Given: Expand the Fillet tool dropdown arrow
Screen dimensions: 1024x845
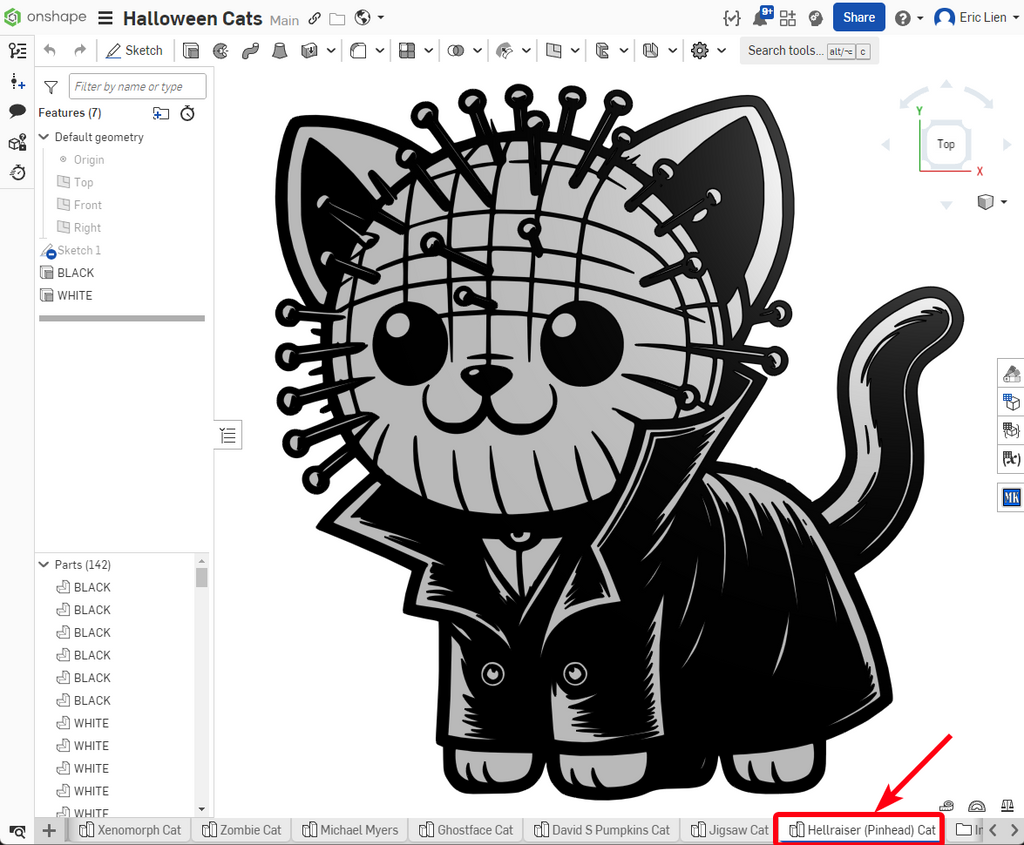Looking at the screenshot, I should (x=379, y=50).
